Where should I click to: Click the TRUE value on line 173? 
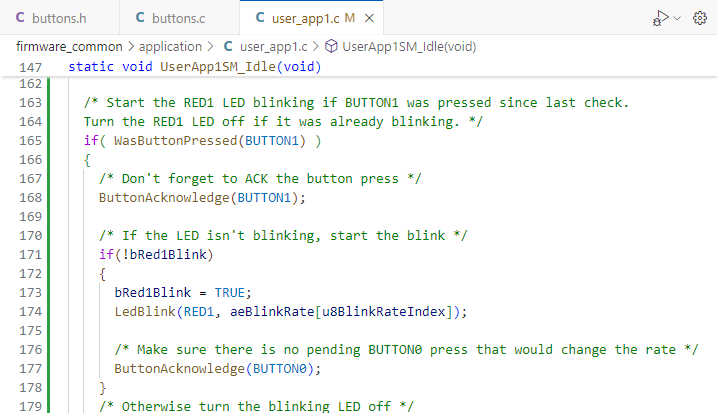(x=230, y=293)
